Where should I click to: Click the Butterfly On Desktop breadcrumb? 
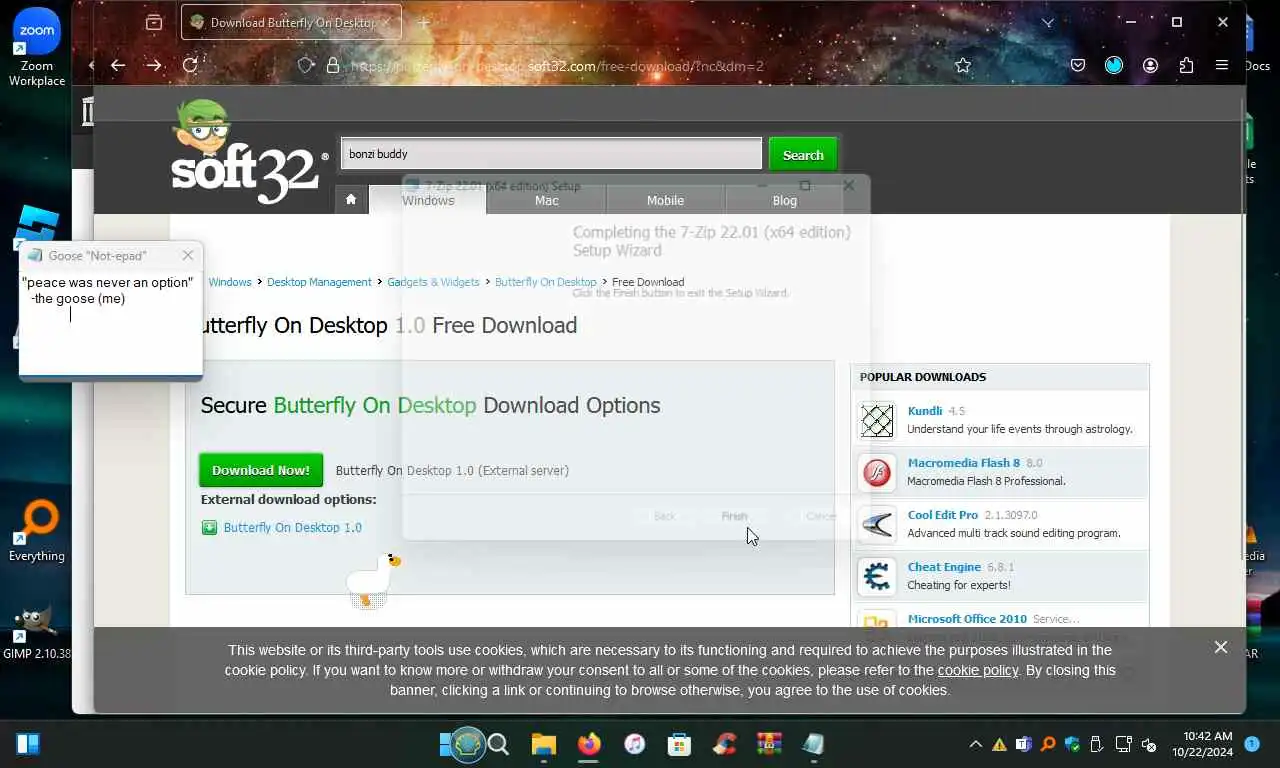[x=546, y=282]
